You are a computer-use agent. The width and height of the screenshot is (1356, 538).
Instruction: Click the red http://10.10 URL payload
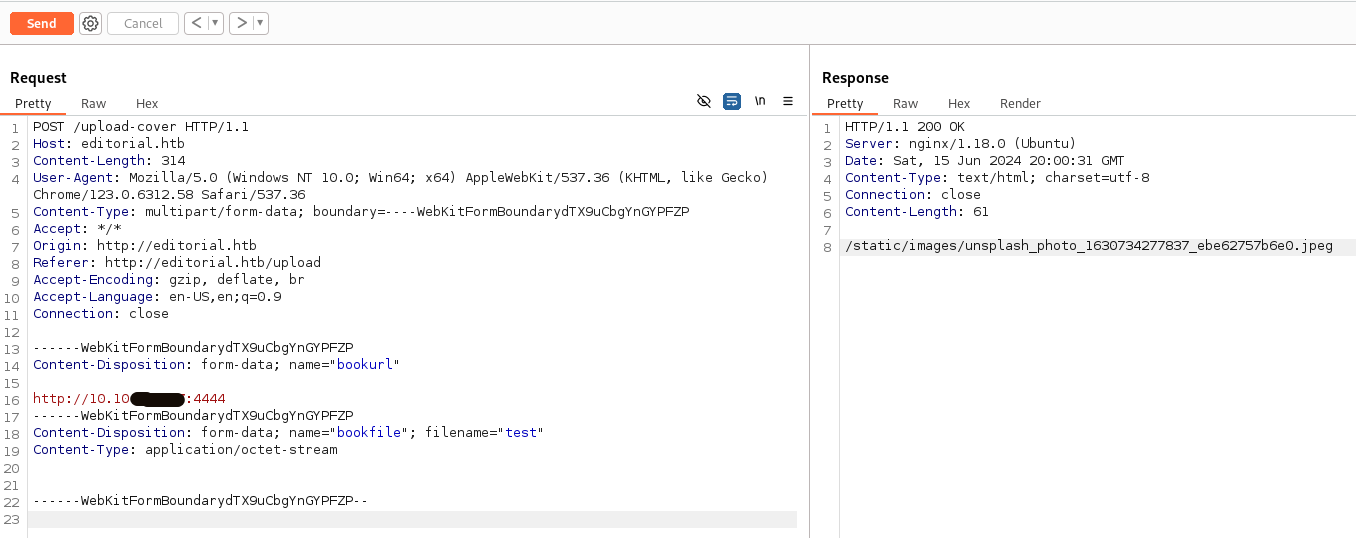pos(129,399)
